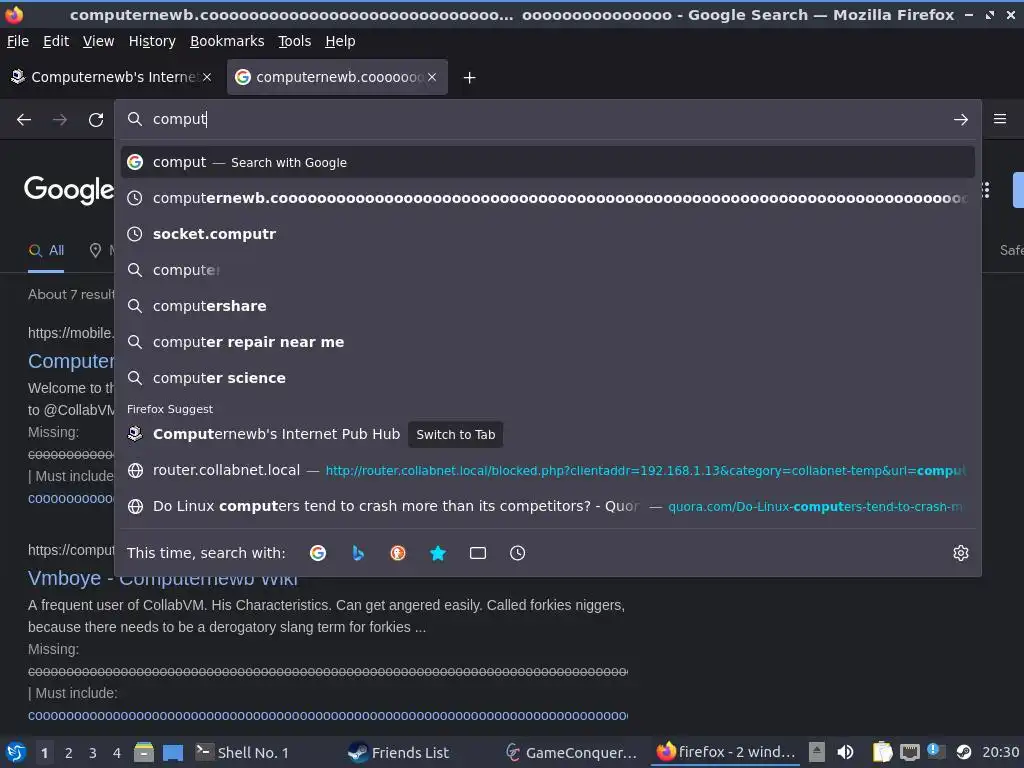Viewport: 1024px width, 768px height.
Task: Search Bookmarks via star icon
Action: click(438, 553)
